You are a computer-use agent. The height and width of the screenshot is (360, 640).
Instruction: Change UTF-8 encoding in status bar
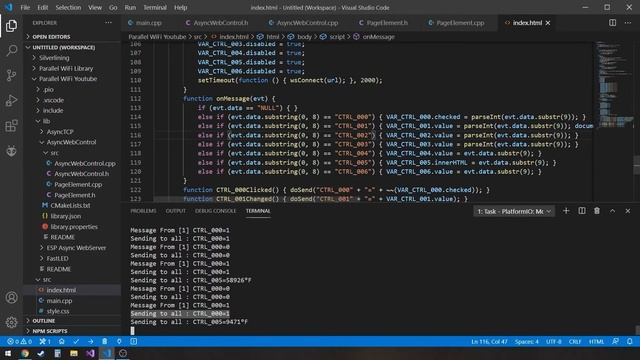click(554, 341)
